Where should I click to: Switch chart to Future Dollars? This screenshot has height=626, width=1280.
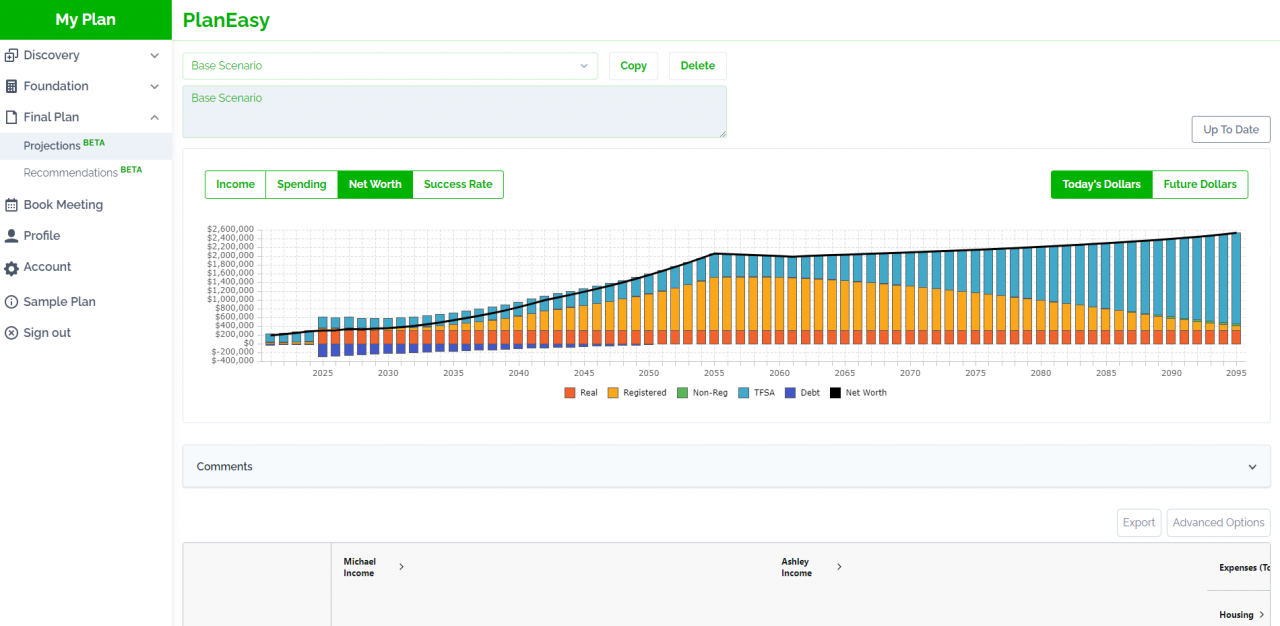point(1200,184)
